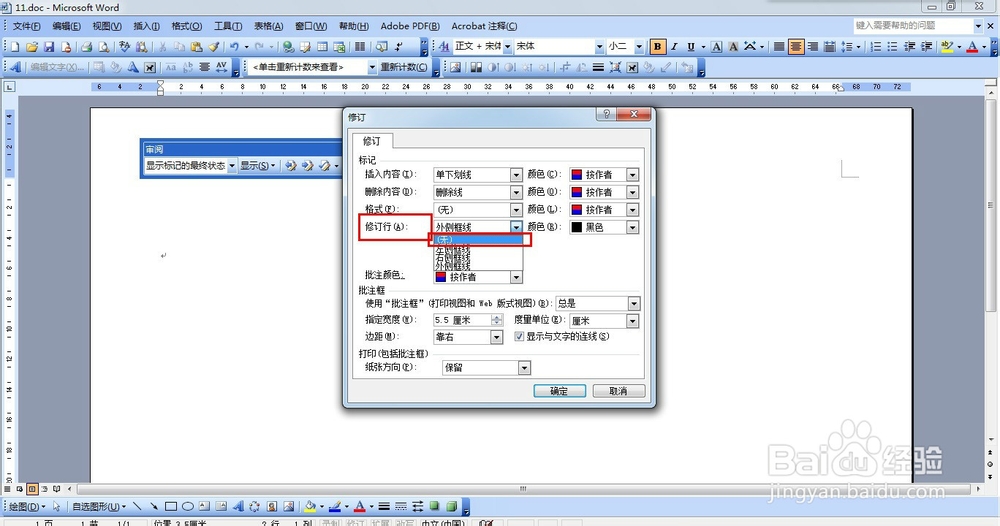Apply character border icon
Screen dimensions: 1000x526
(x=717, y=47)
